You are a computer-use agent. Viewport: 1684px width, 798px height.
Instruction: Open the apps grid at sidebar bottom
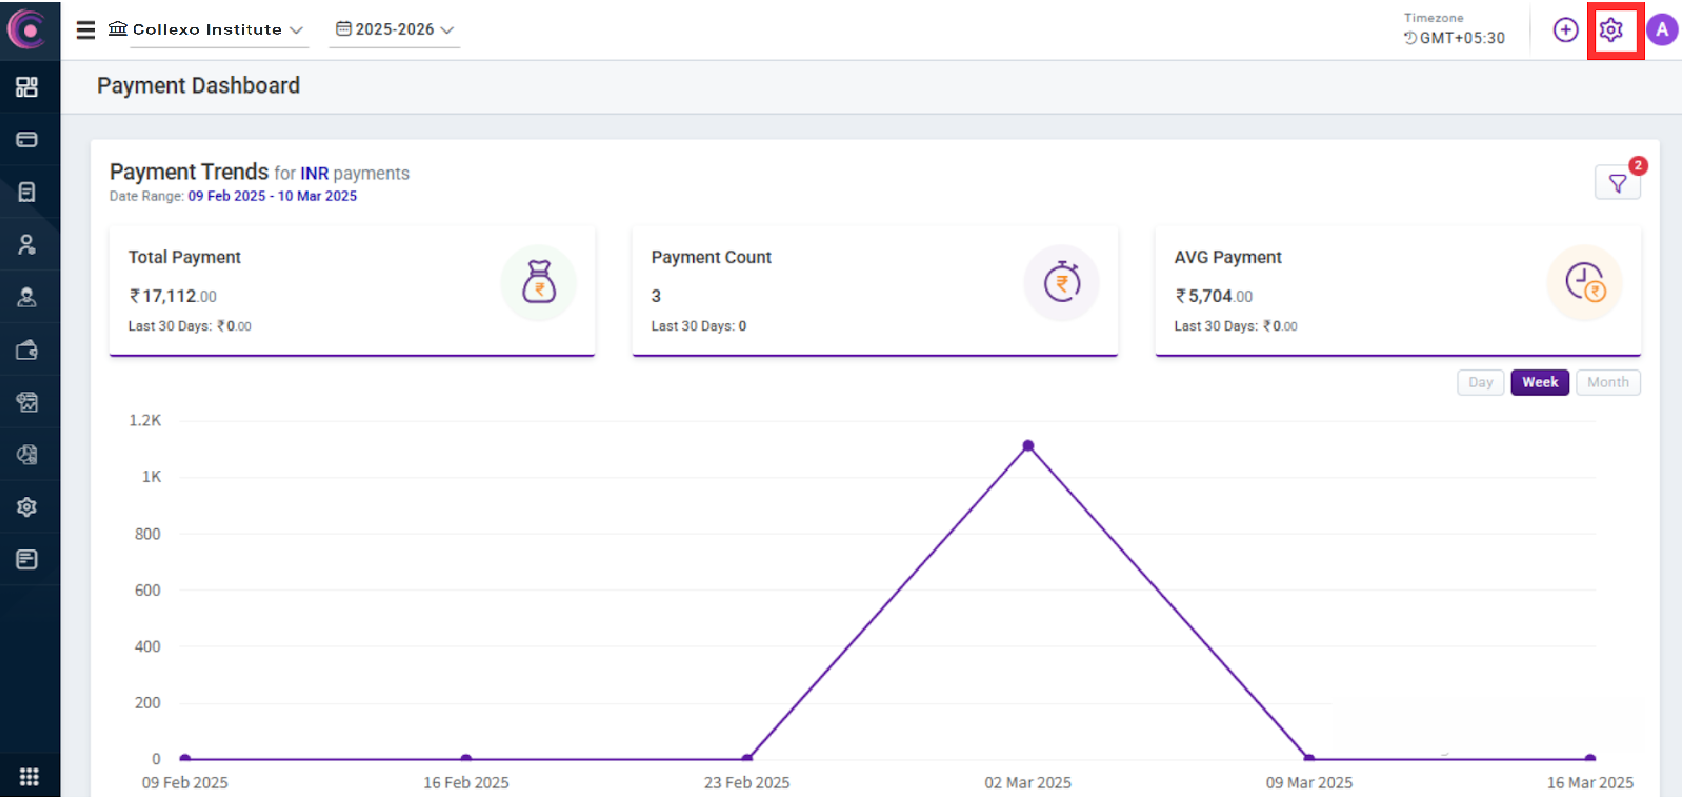(28, 776)
